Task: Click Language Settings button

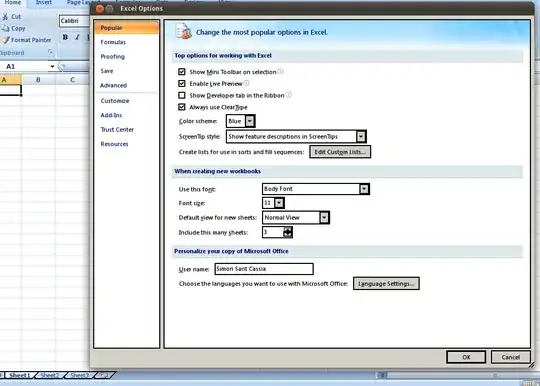Action: point(386,284)
